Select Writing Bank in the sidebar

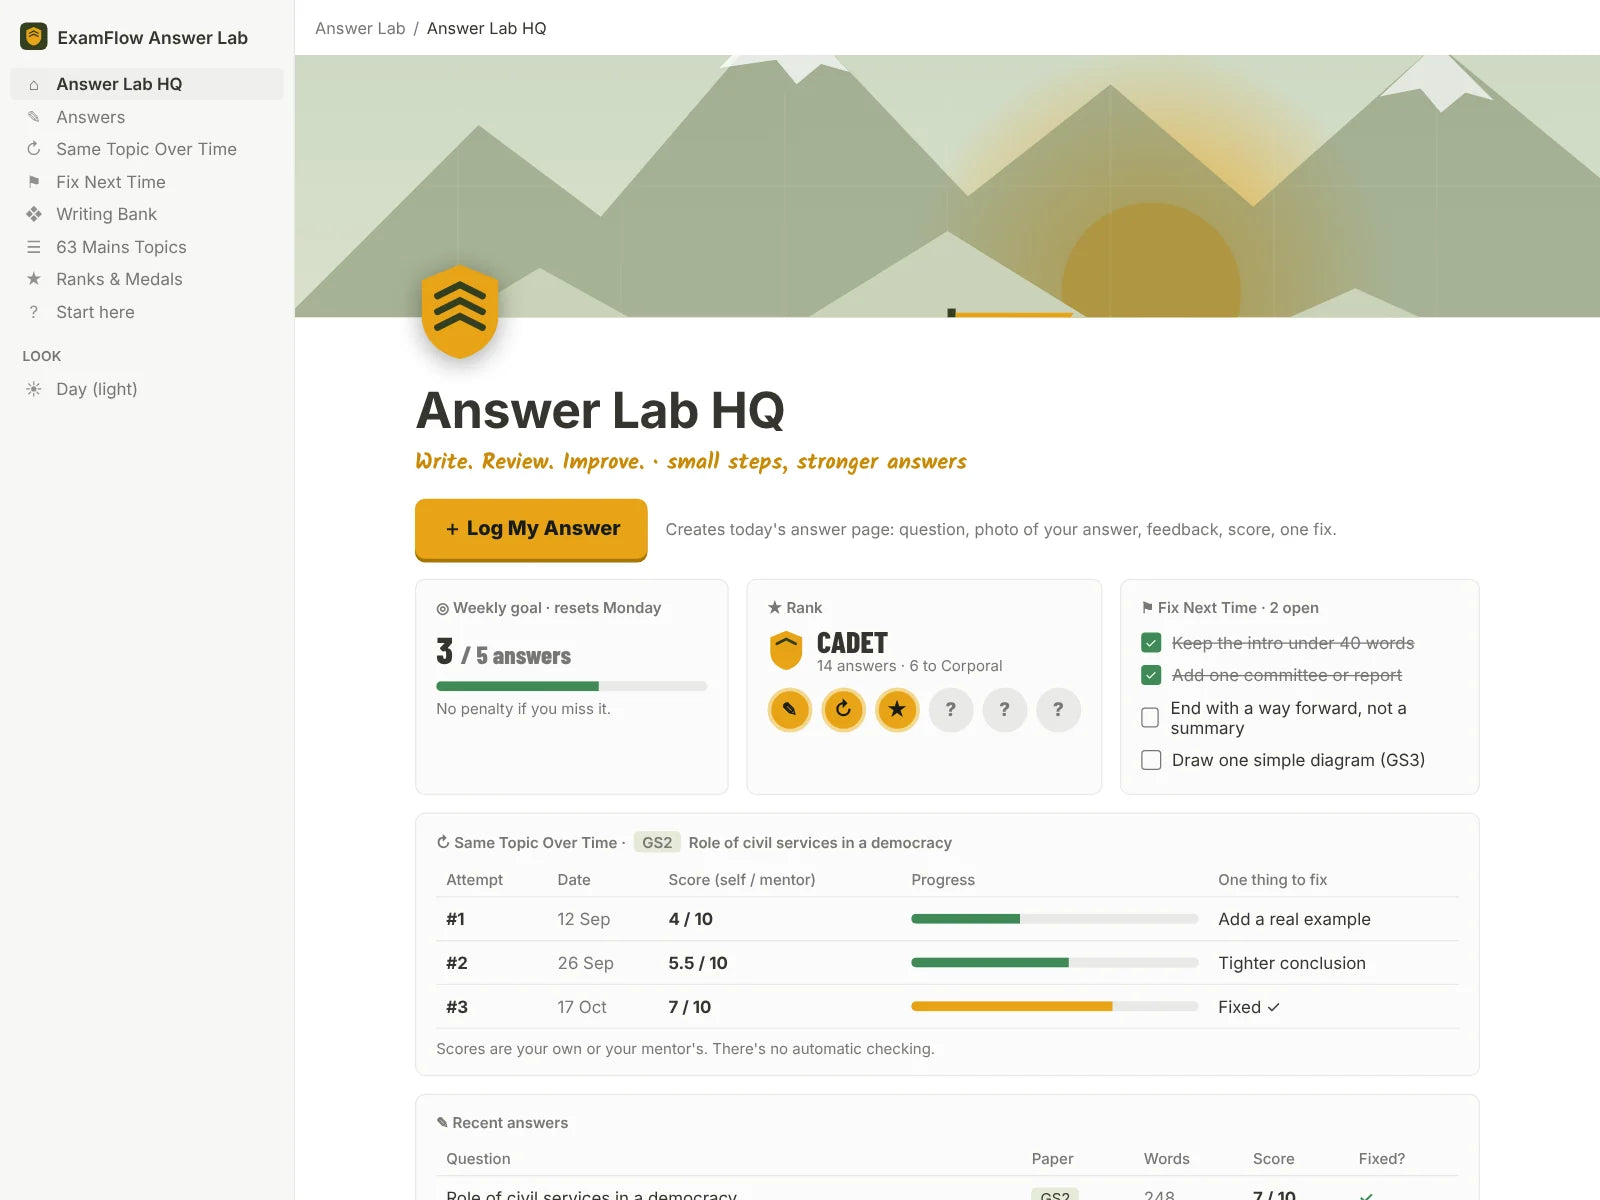(x=147, y=214)
